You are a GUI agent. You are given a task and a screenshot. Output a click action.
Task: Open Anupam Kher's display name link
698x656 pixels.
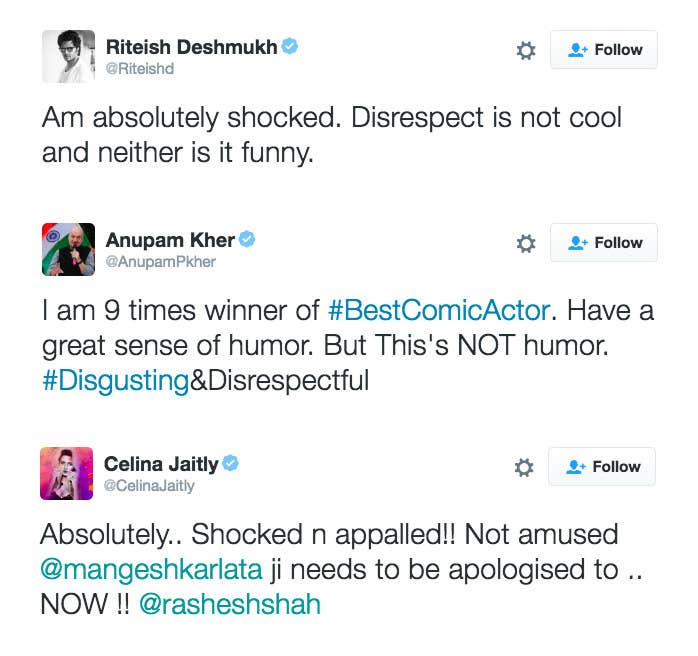(x=170, y=240)
